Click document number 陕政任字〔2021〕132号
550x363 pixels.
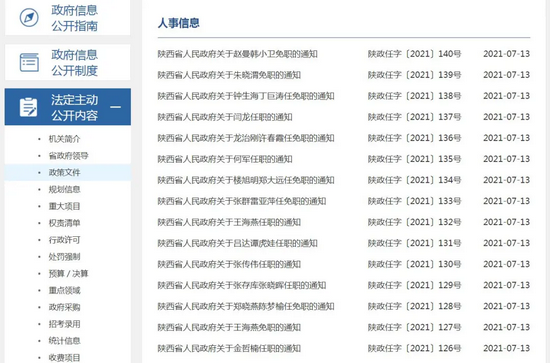tap(414, 222)
